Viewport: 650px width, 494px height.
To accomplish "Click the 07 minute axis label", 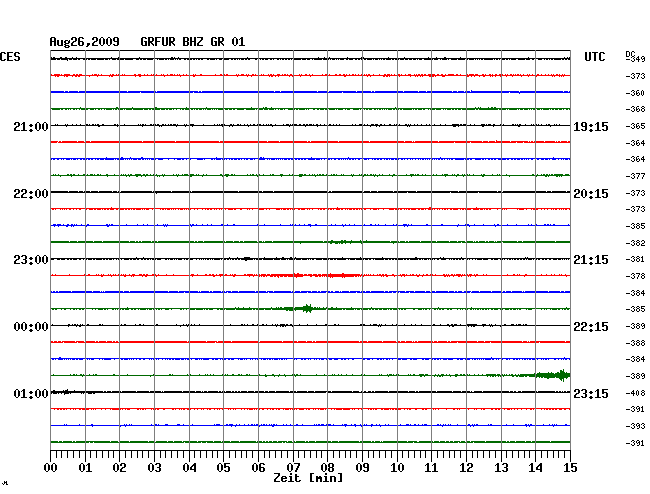I will click(x=293, y=467).
